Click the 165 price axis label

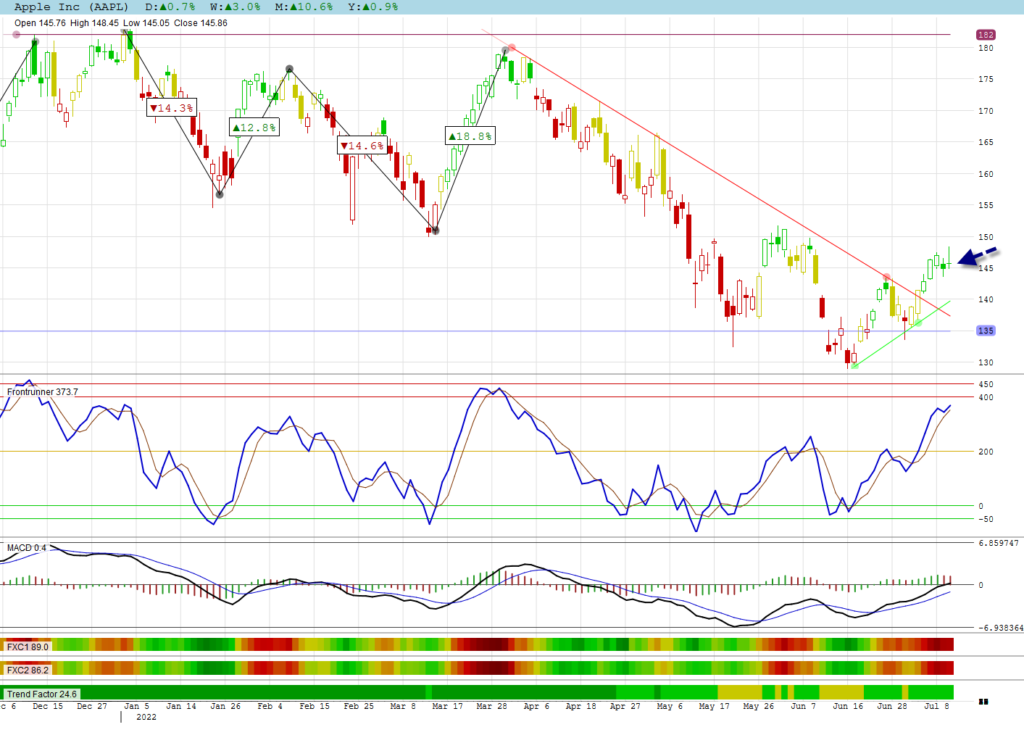coord(985,142)
